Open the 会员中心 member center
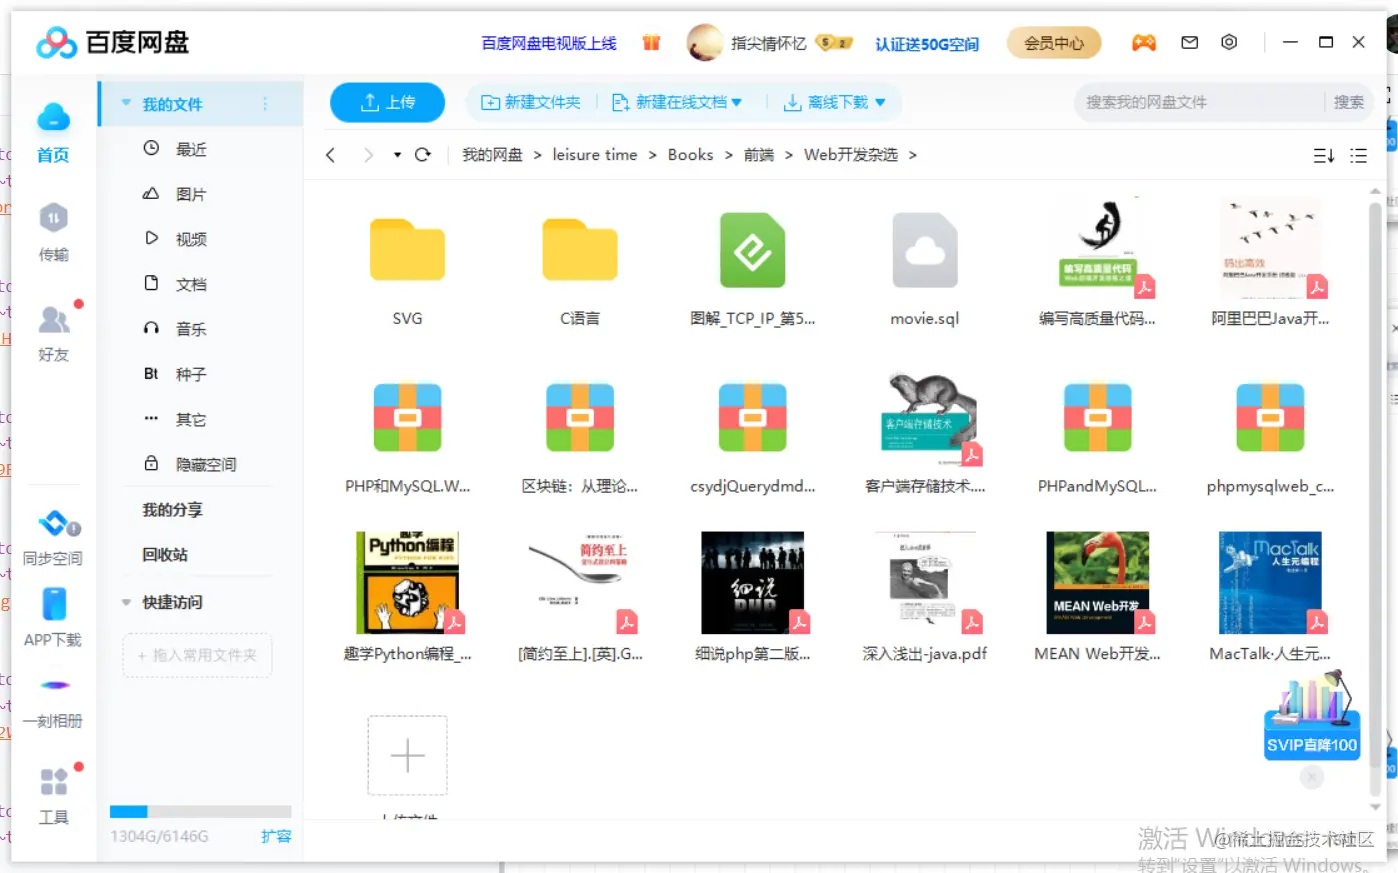 click(x=1054, y=42)
